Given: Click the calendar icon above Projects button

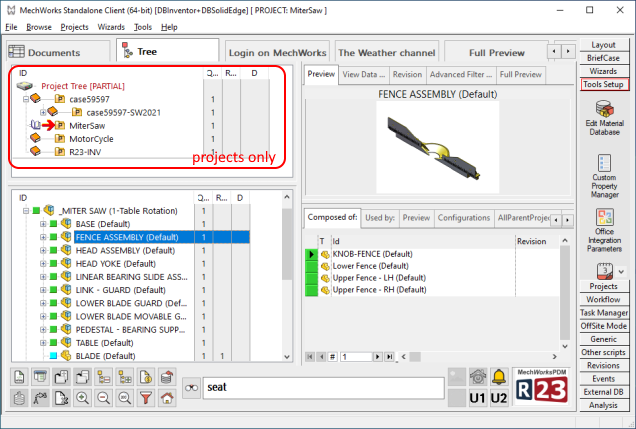Looking at the screenshot, I should point(604,271).
